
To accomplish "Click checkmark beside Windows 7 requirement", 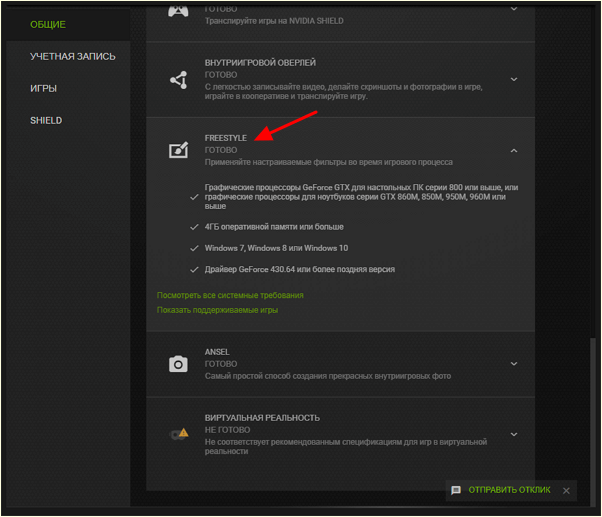I will (194, 248).
